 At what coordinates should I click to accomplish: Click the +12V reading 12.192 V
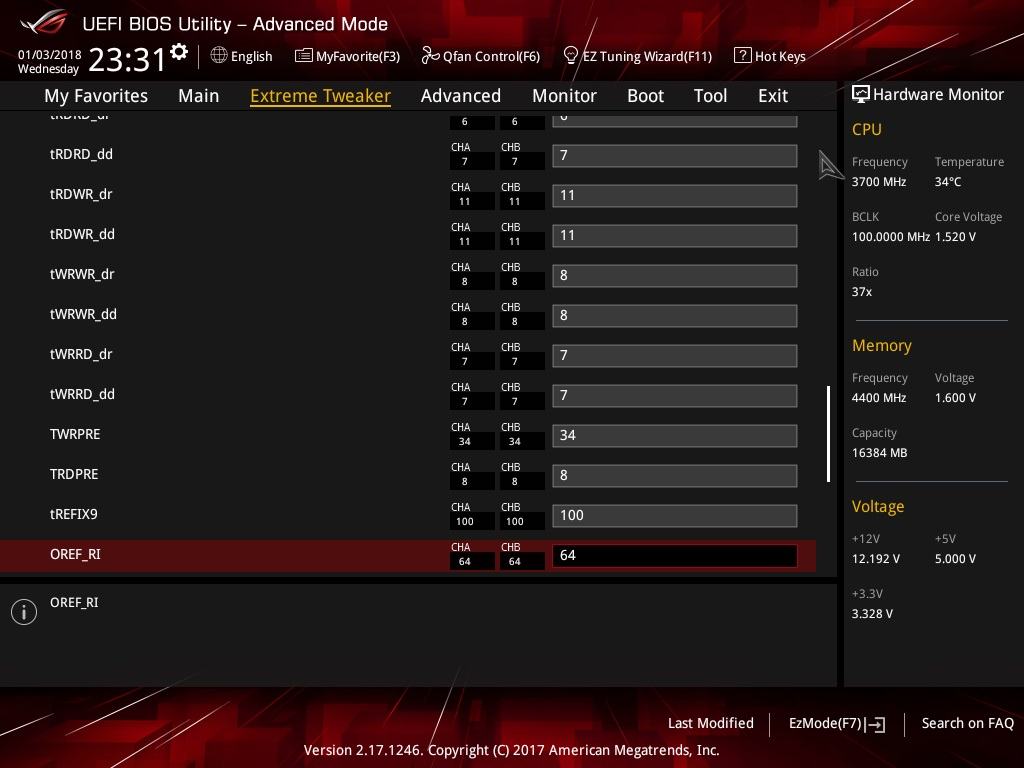(x=875, y=559)
